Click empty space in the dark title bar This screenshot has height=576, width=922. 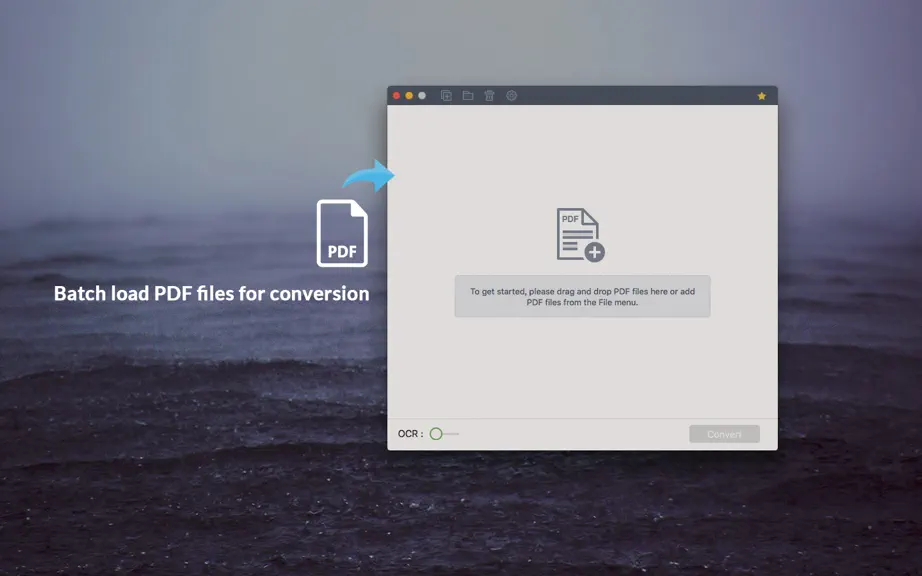[635, 96]
